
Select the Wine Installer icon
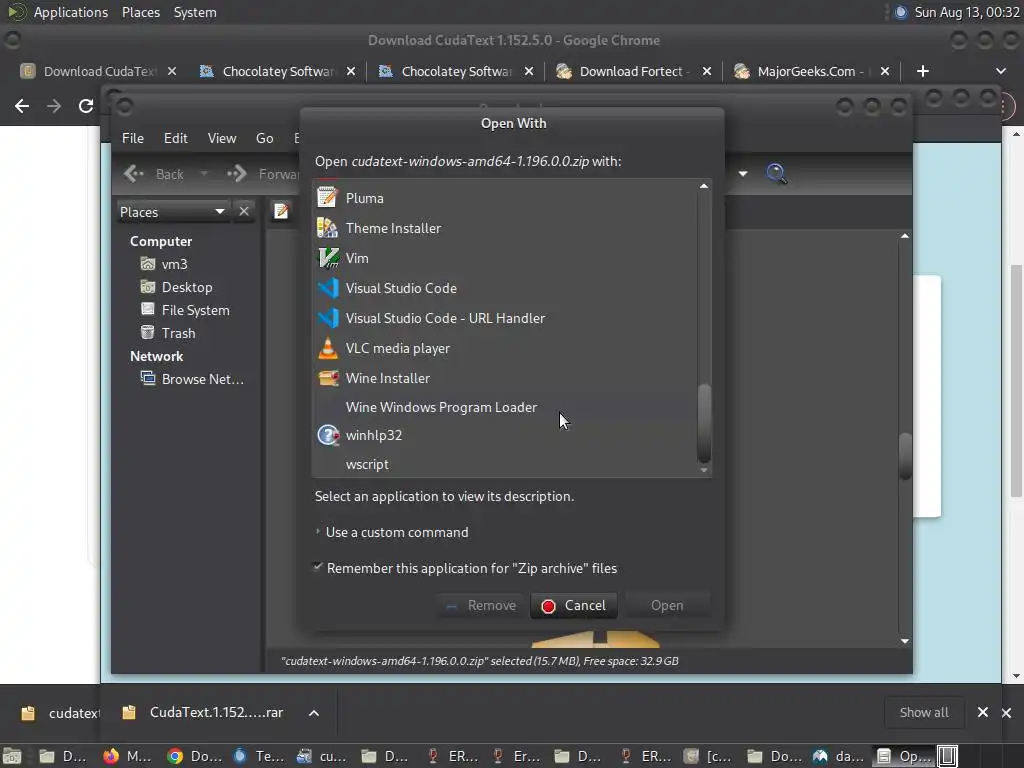point(328,378)
